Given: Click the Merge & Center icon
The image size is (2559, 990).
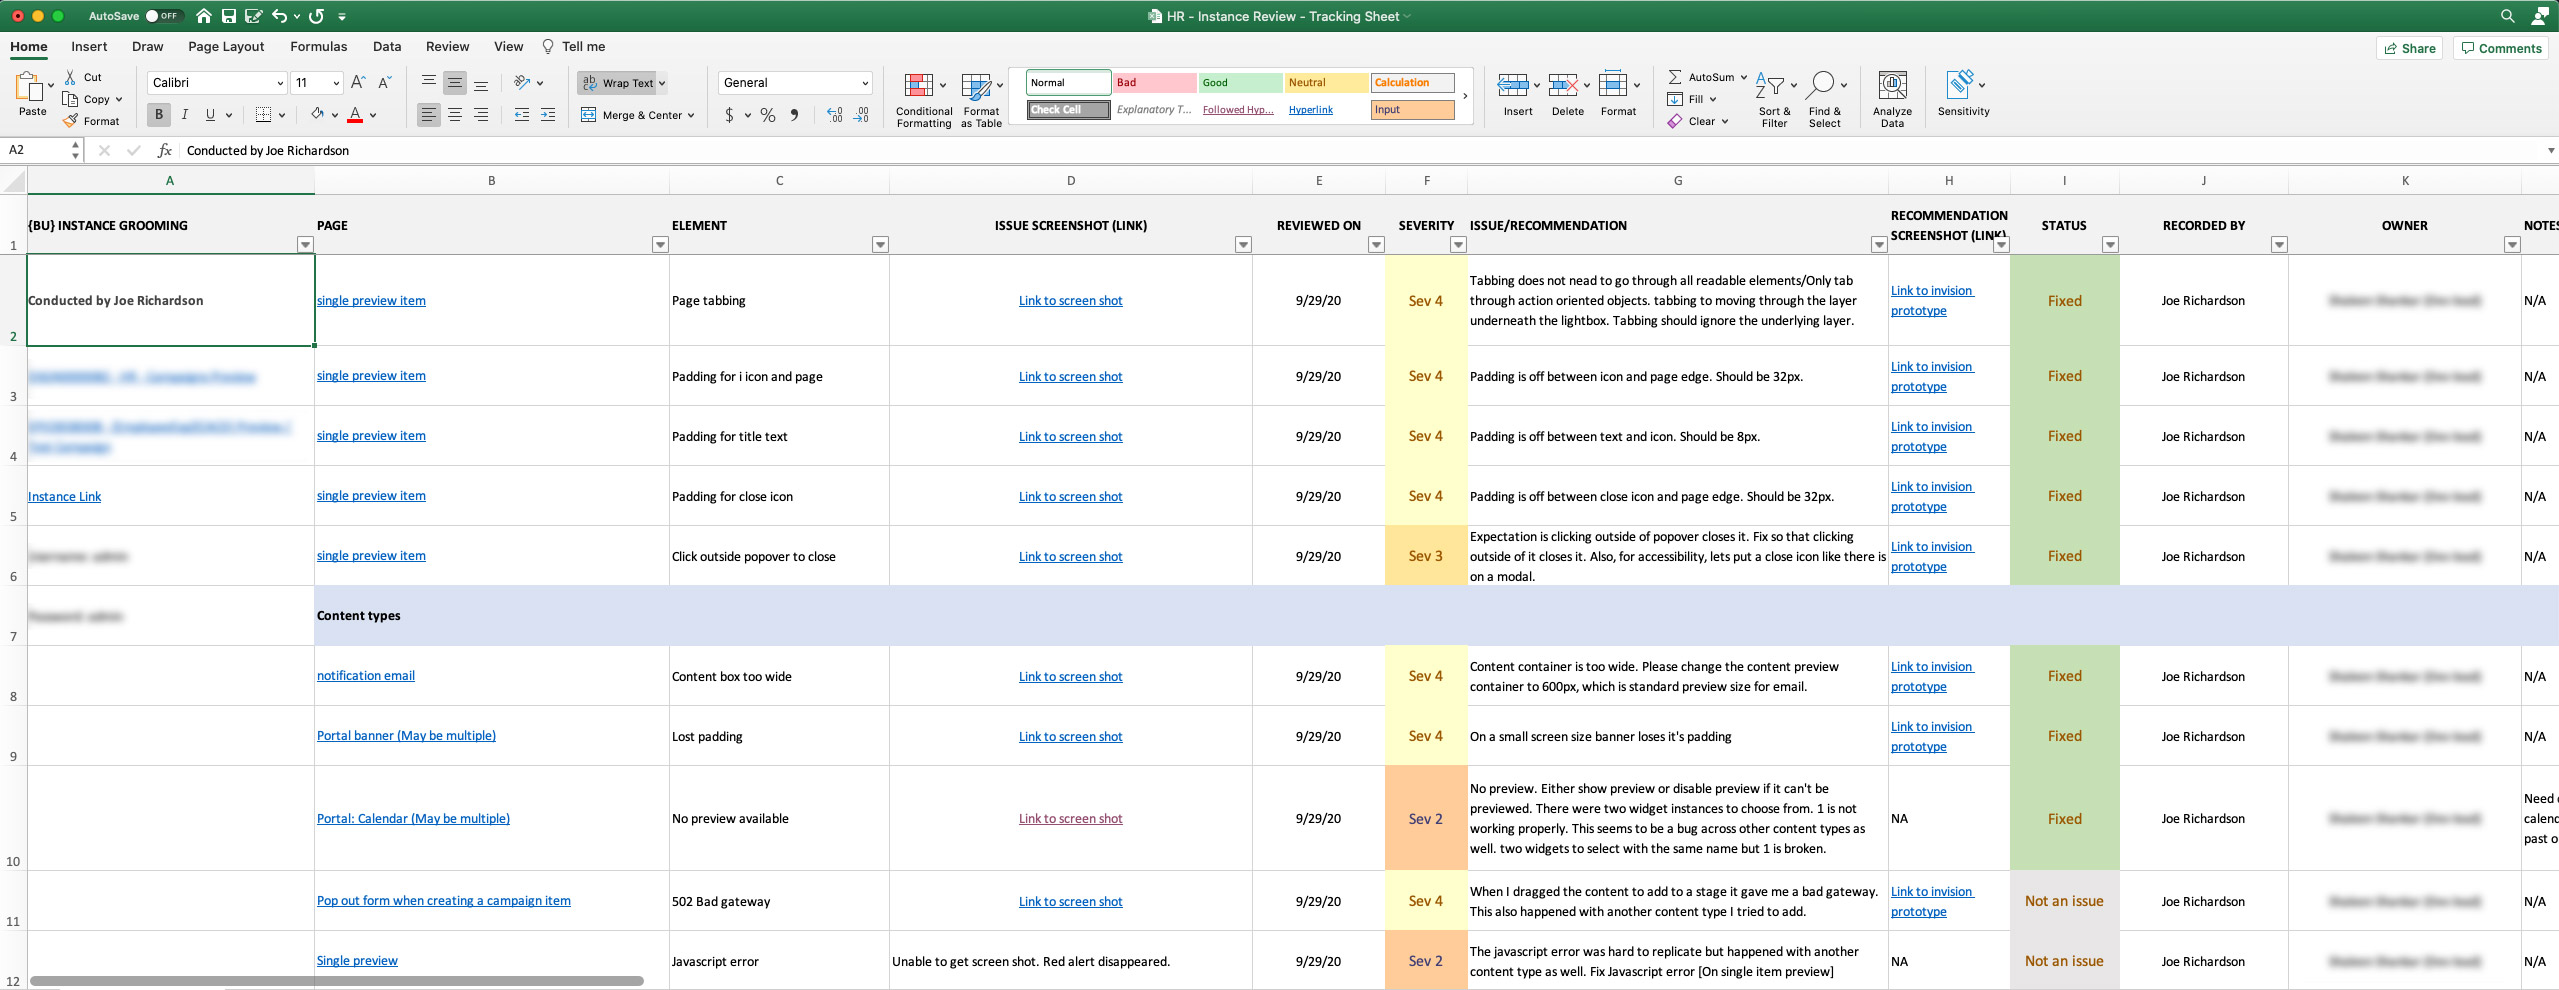Looking at the screenshot, I should (x=589, y=115).
